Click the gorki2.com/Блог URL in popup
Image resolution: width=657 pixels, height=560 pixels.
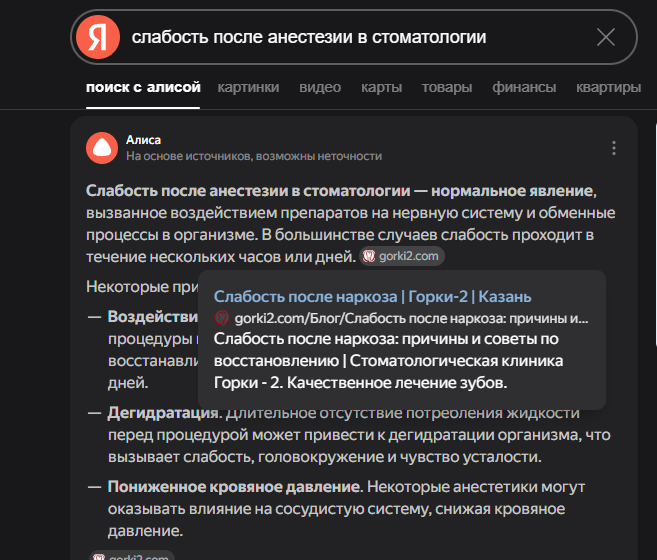(411, 319)
